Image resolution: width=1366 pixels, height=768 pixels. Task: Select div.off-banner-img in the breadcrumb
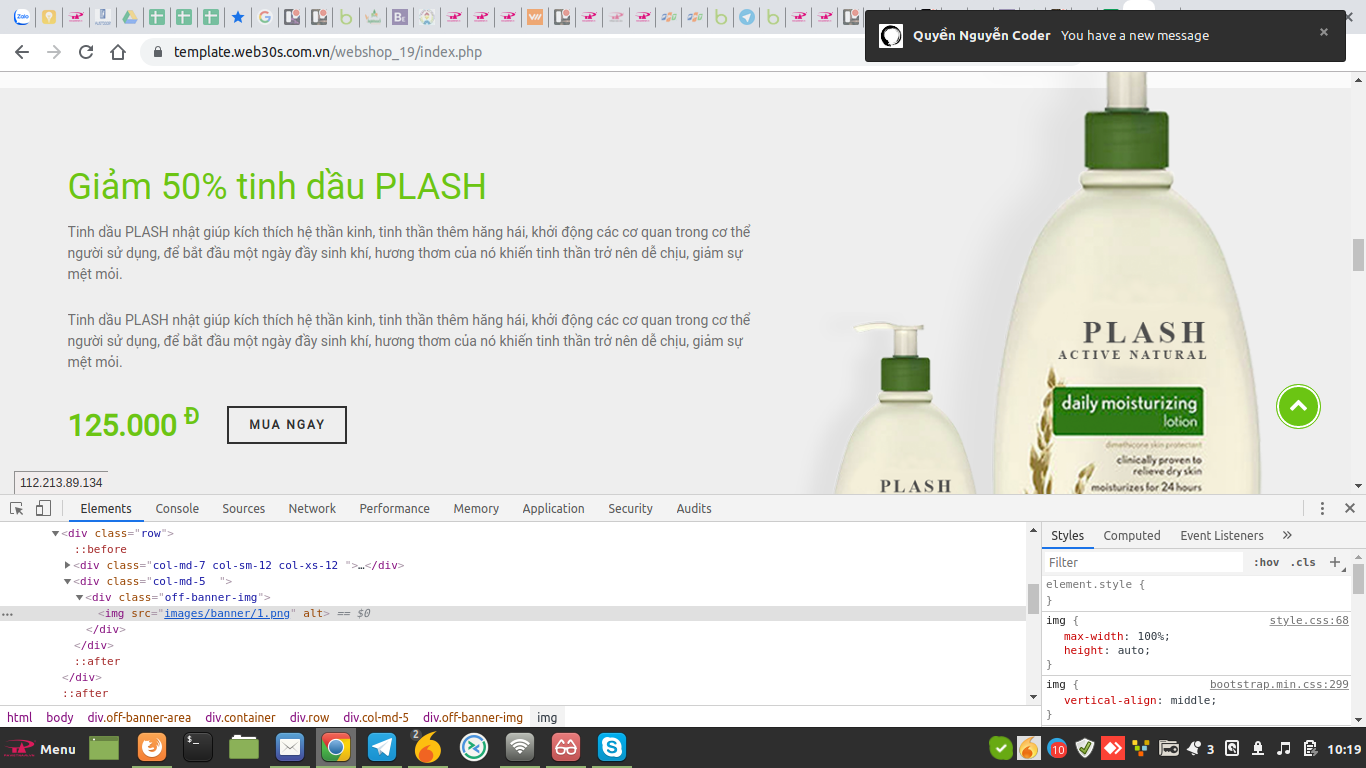[473, 717]
